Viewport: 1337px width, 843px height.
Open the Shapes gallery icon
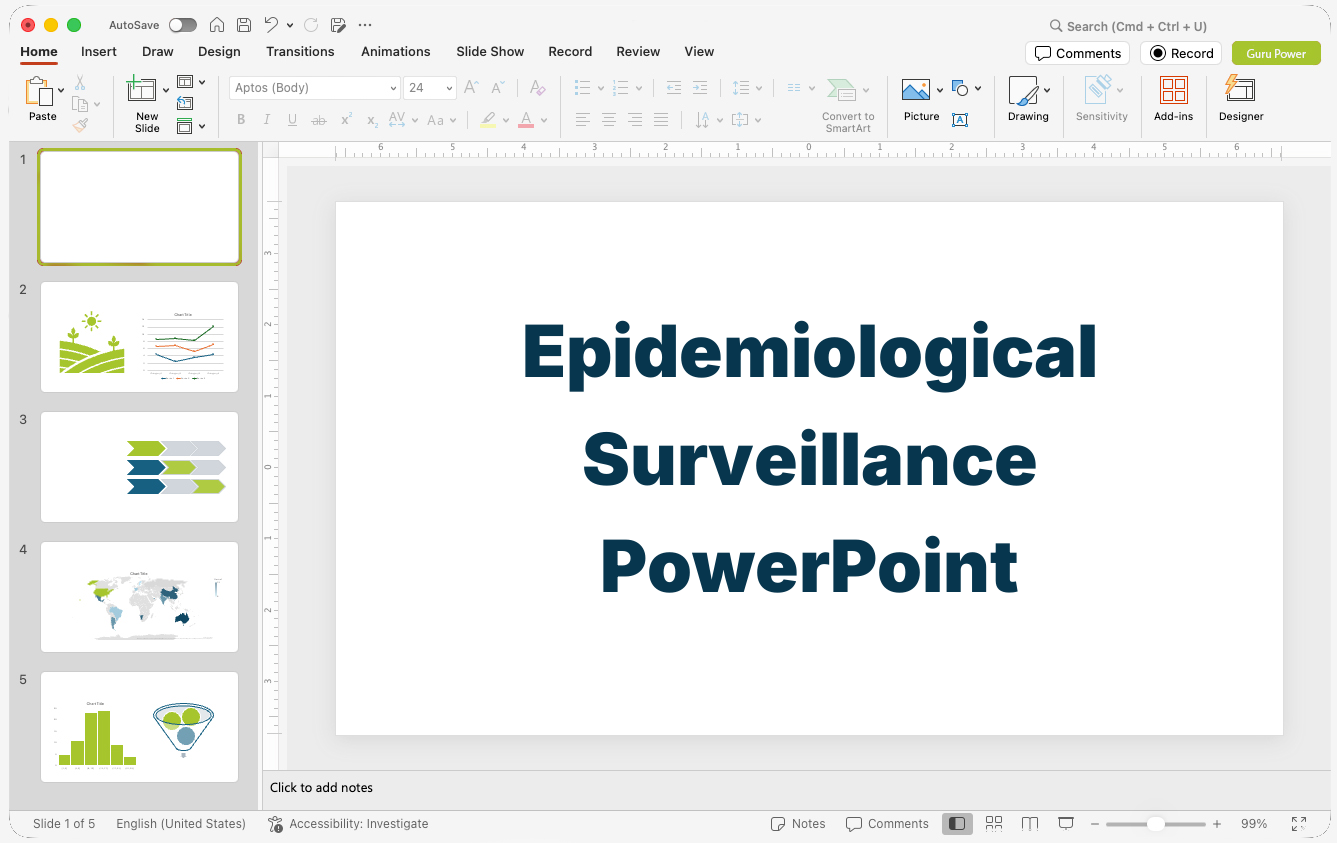click(961, 89)
